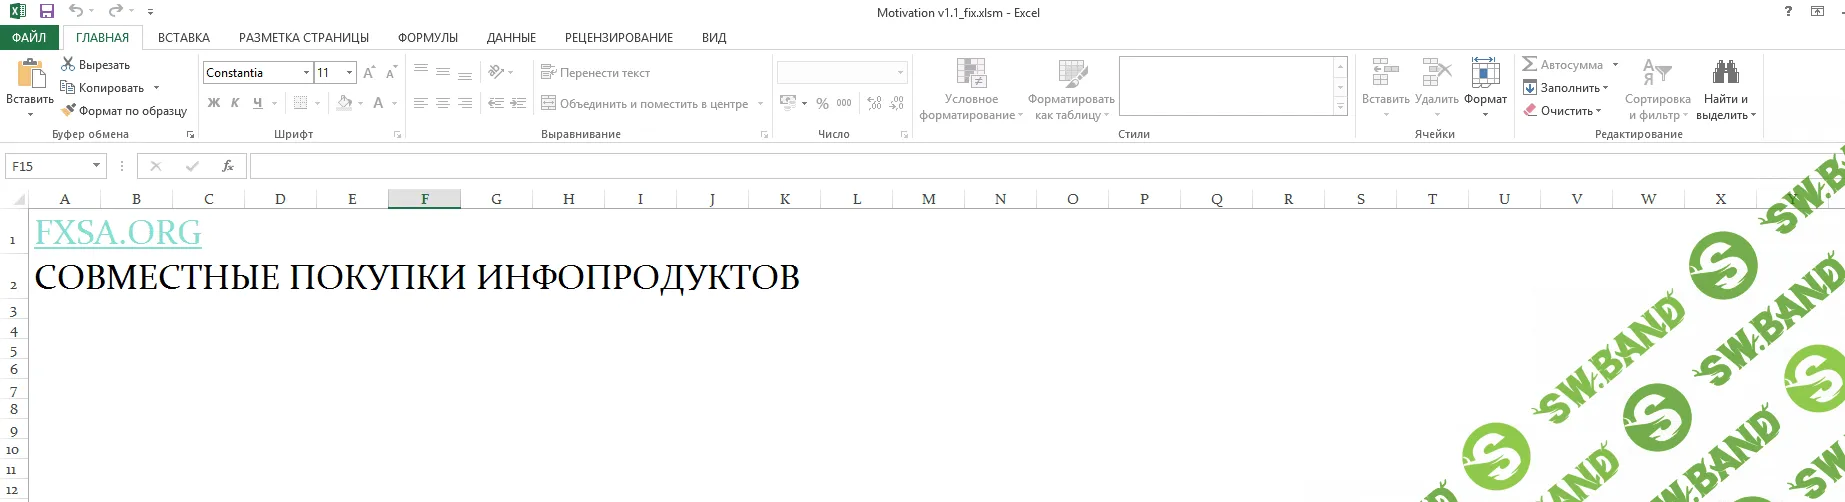This screenshot has height=502, width=1845.
Task: Click the Format Painter (Формат по образцу) brush
Action: pyautogui.click(x=68, y=111)
